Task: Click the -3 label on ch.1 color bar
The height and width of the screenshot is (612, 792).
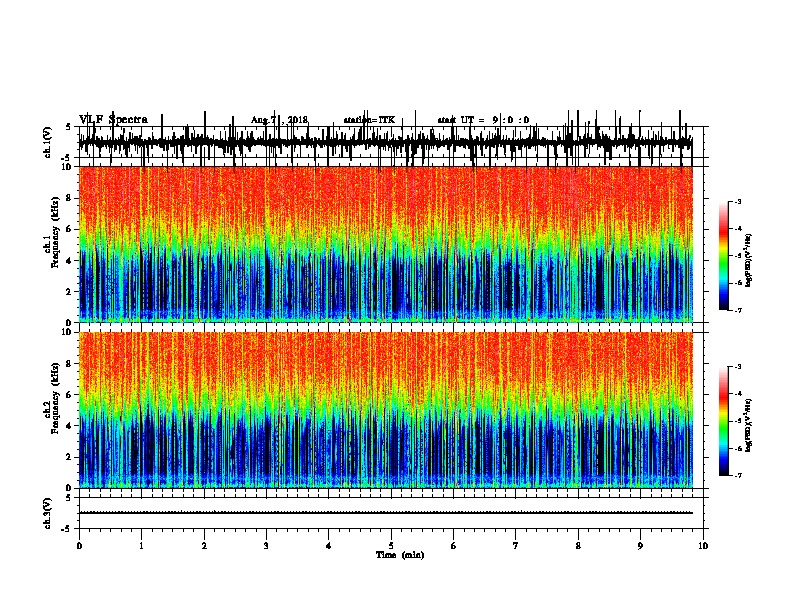Action: coord(738,201)
